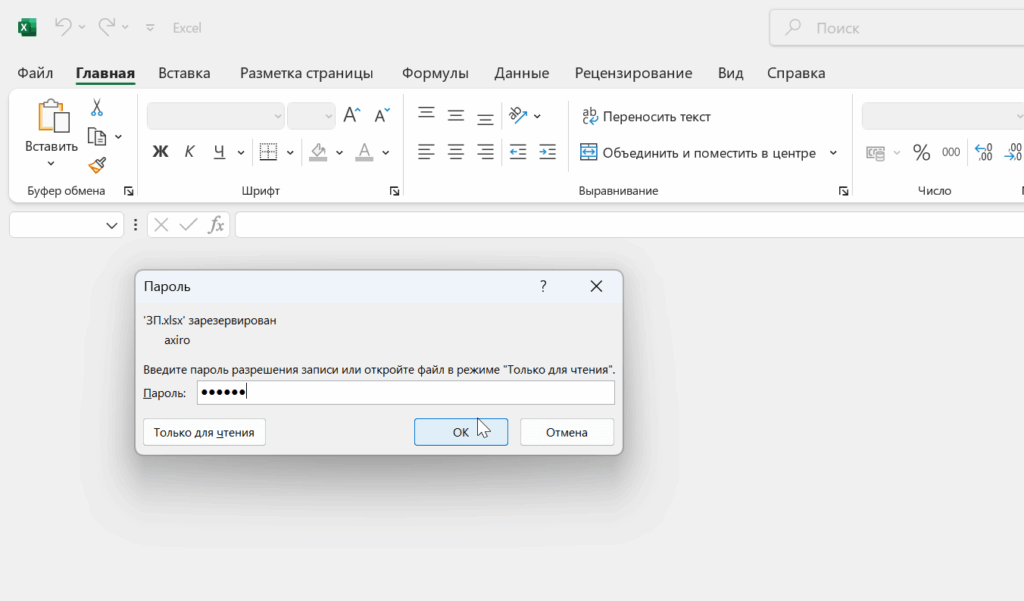Select the Format Painter brush icon
Viewport: 1024px width, 601px height.
coord(97,165)
